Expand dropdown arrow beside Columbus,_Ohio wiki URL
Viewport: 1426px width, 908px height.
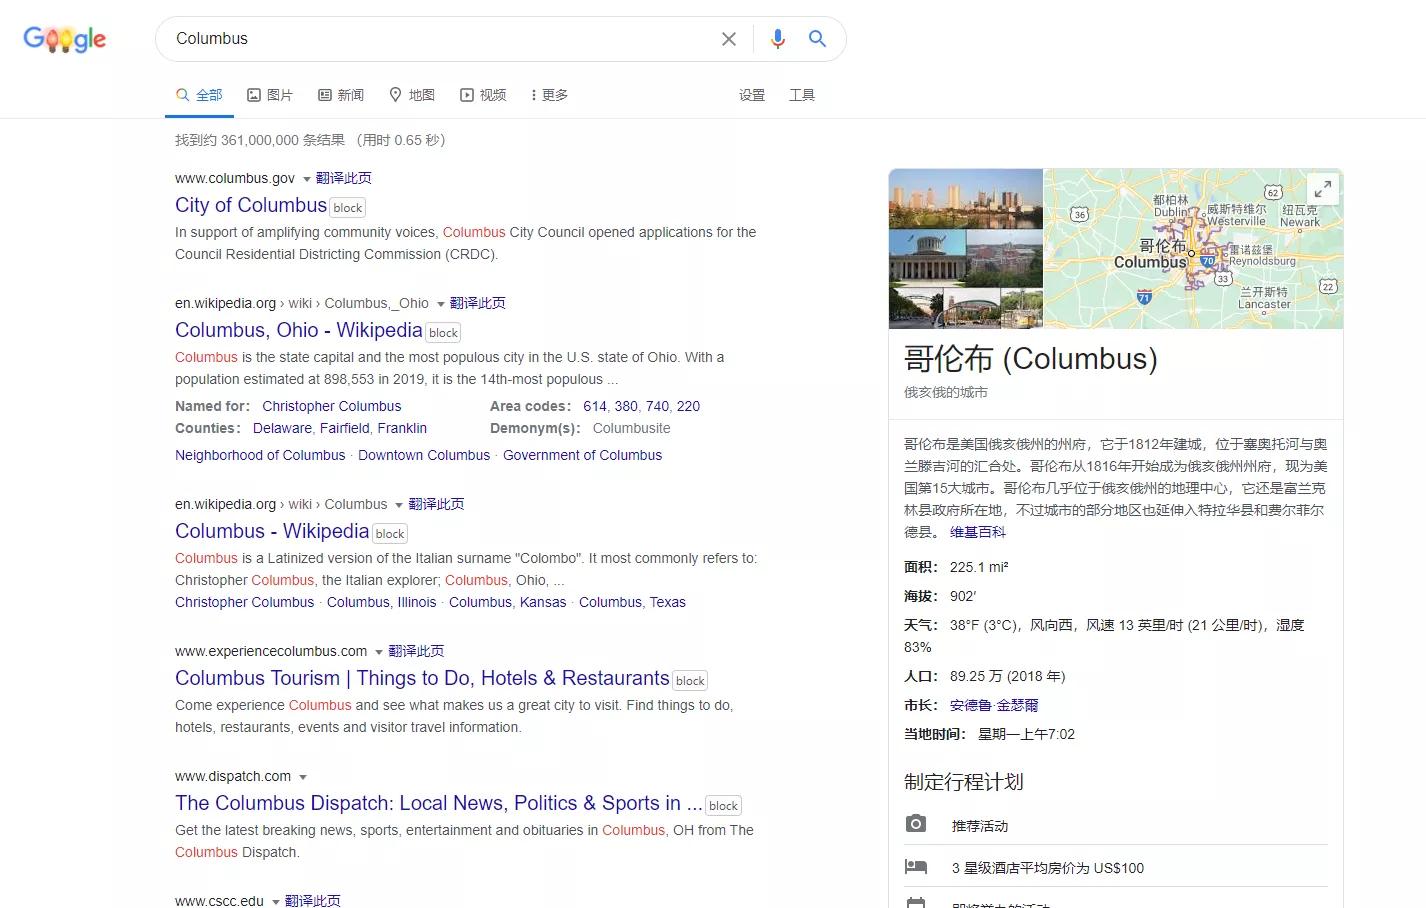coord(440,304)
